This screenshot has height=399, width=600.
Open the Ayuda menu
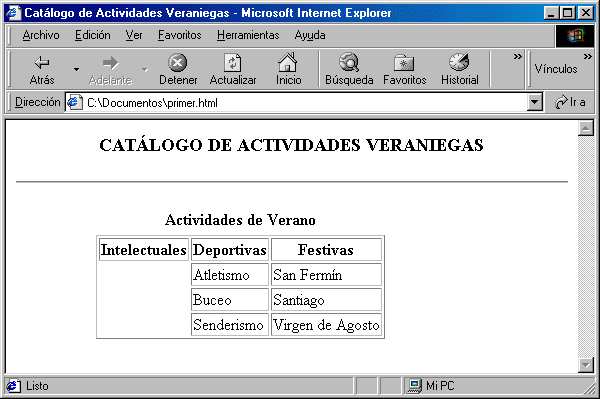(x=310, y=35)
